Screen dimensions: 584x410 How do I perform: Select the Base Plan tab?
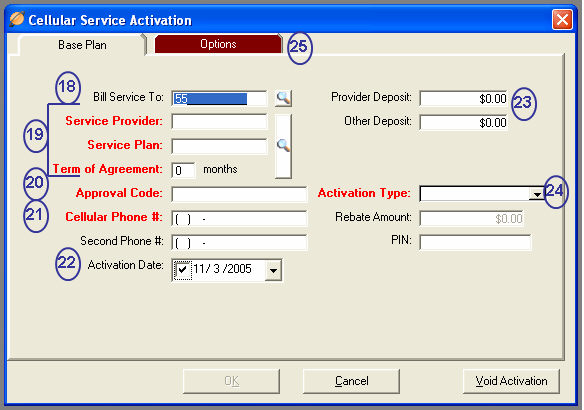(x=82, y=45)
